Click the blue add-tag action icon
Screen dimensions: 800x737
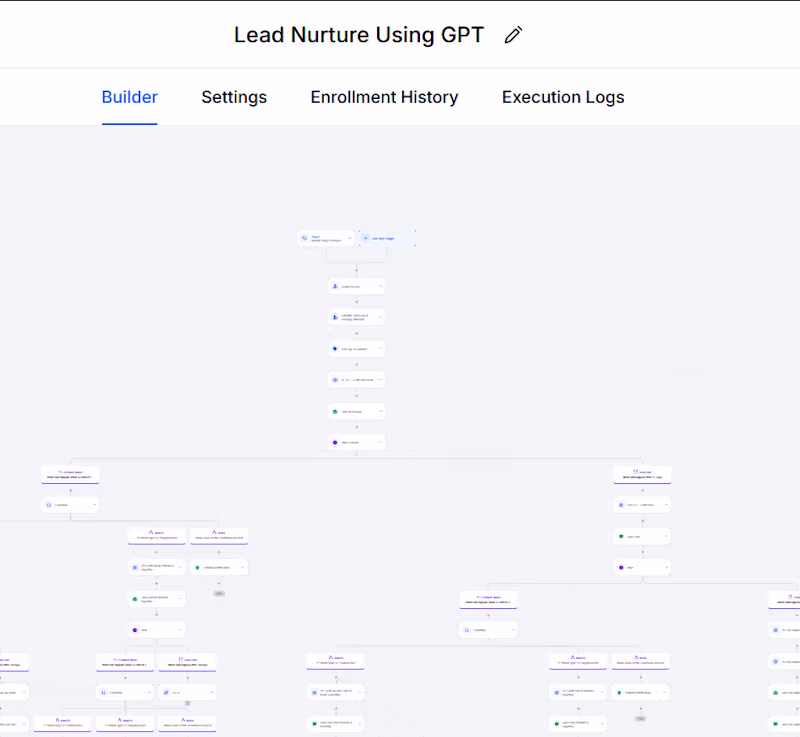(334, 348)
